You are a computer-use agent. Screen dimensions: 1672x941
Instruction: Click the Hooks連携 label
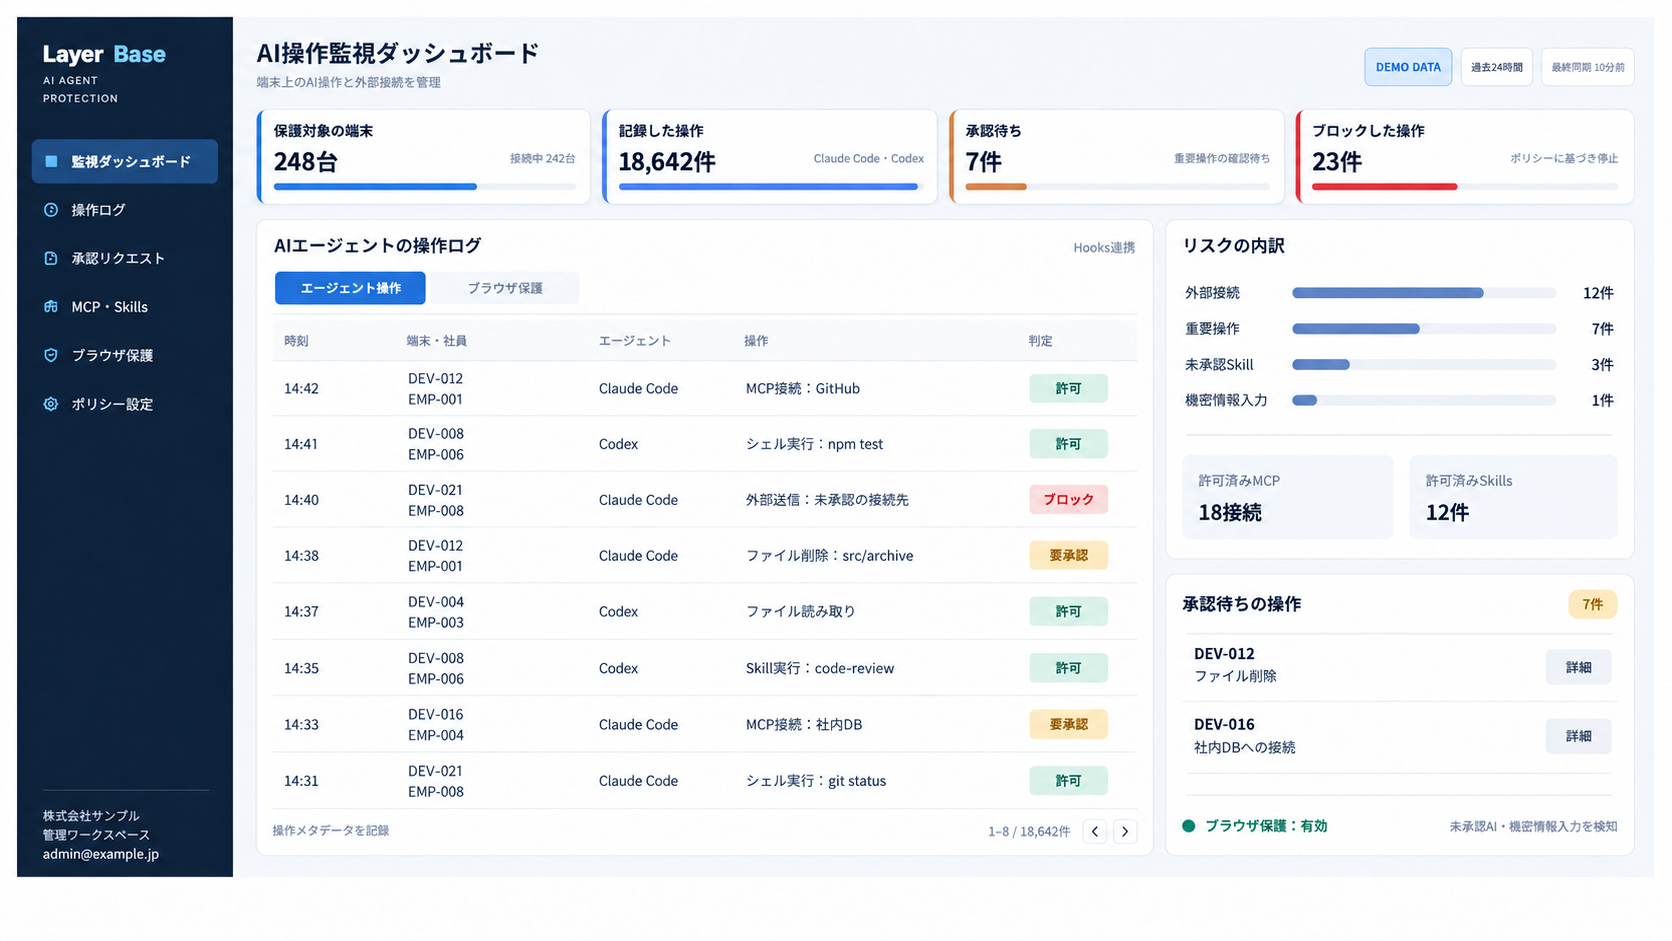(1104, 247)
